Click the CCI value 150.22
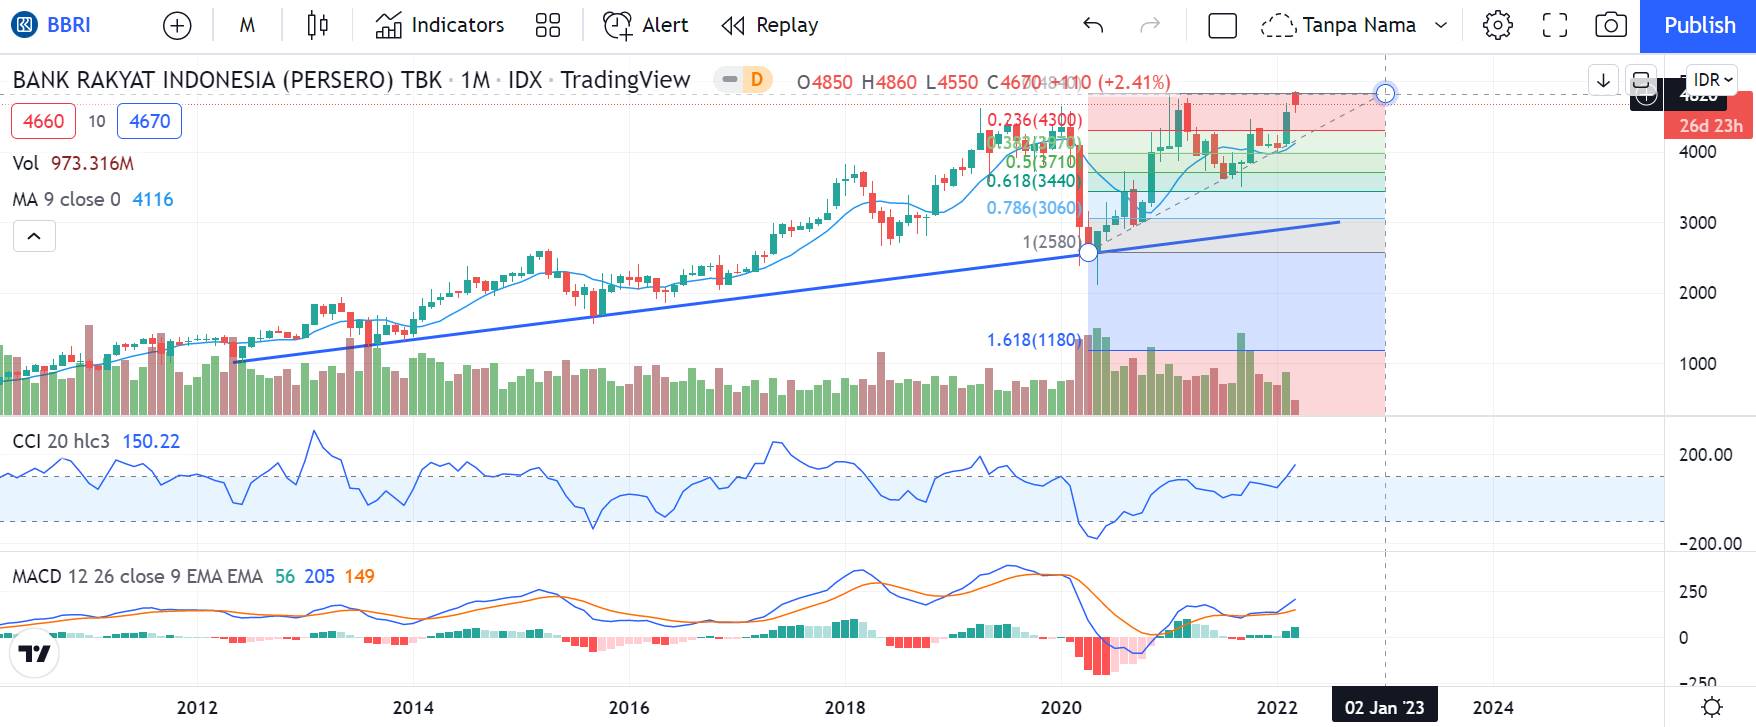 click(151, 441)
